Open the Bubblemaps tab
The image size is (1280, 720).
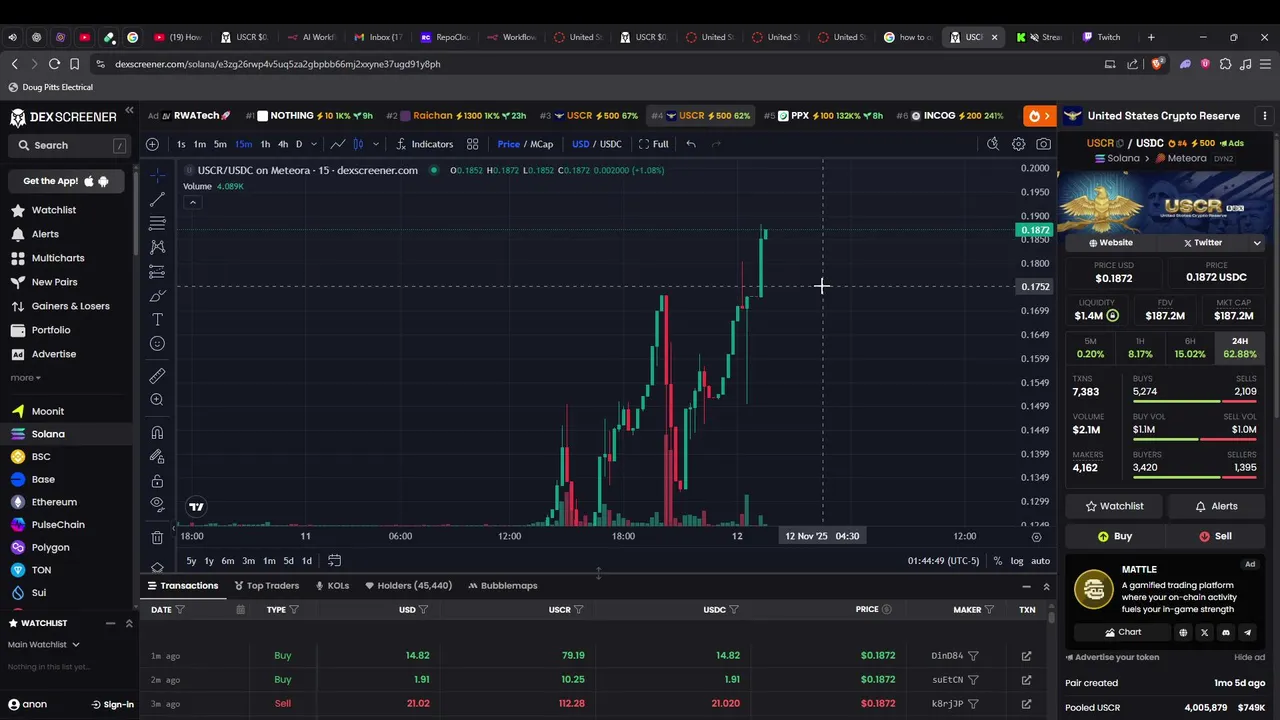[x=502, y=585]
